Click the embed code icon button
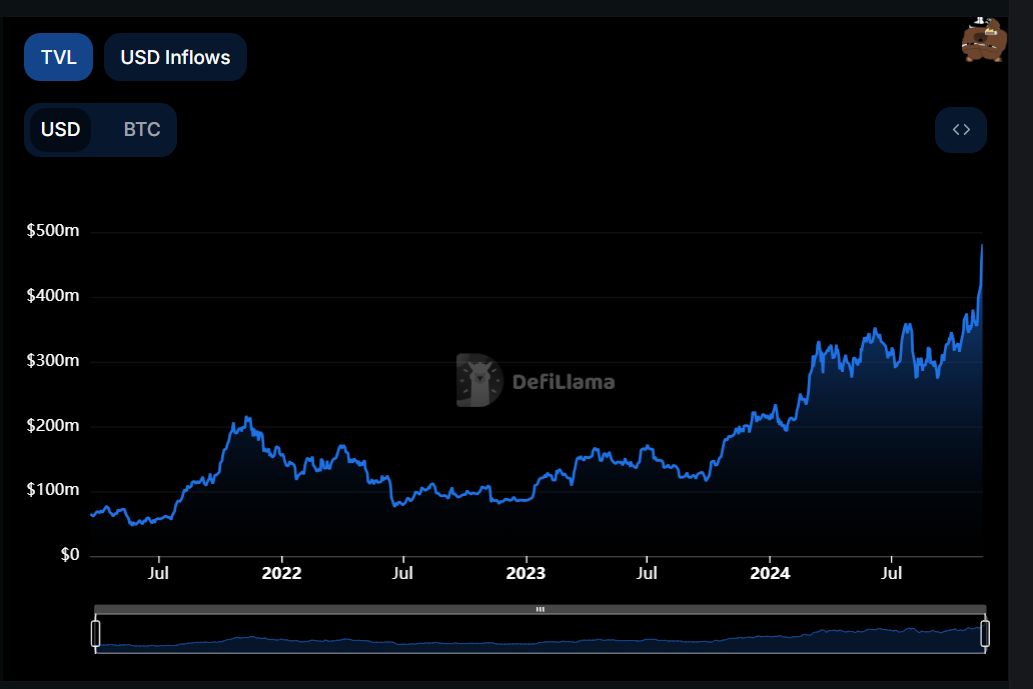Image resolution: width=1033 pixels, height=689 pixels. point(960,130)
